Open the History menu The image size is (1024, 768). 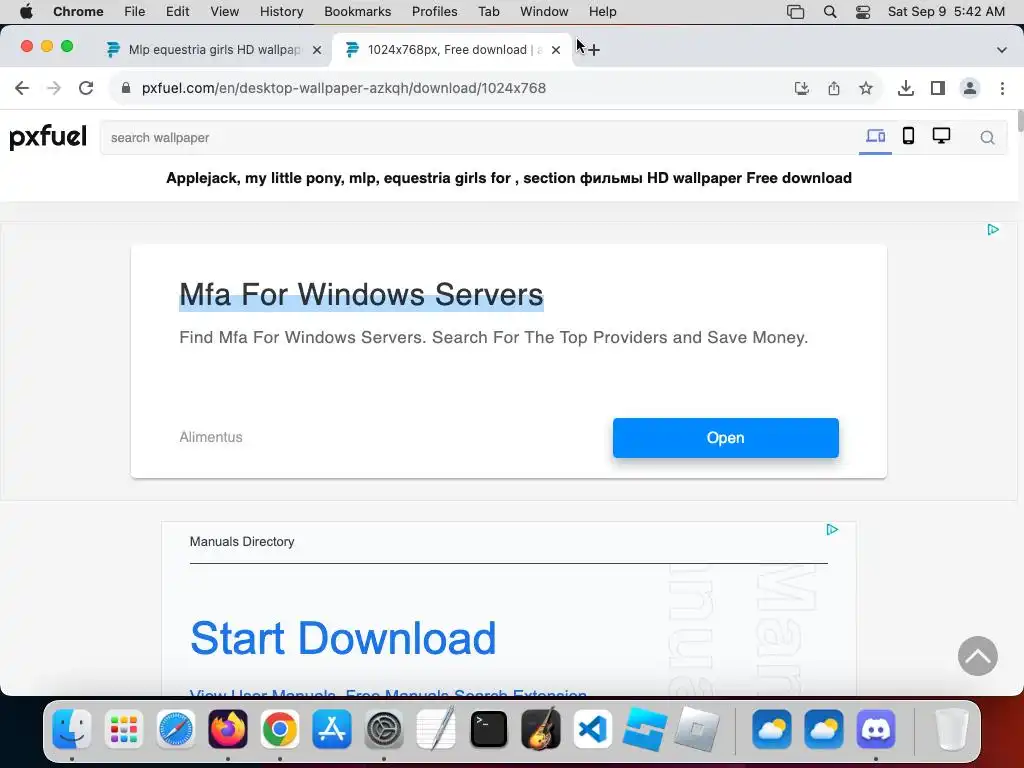(281, 11)
